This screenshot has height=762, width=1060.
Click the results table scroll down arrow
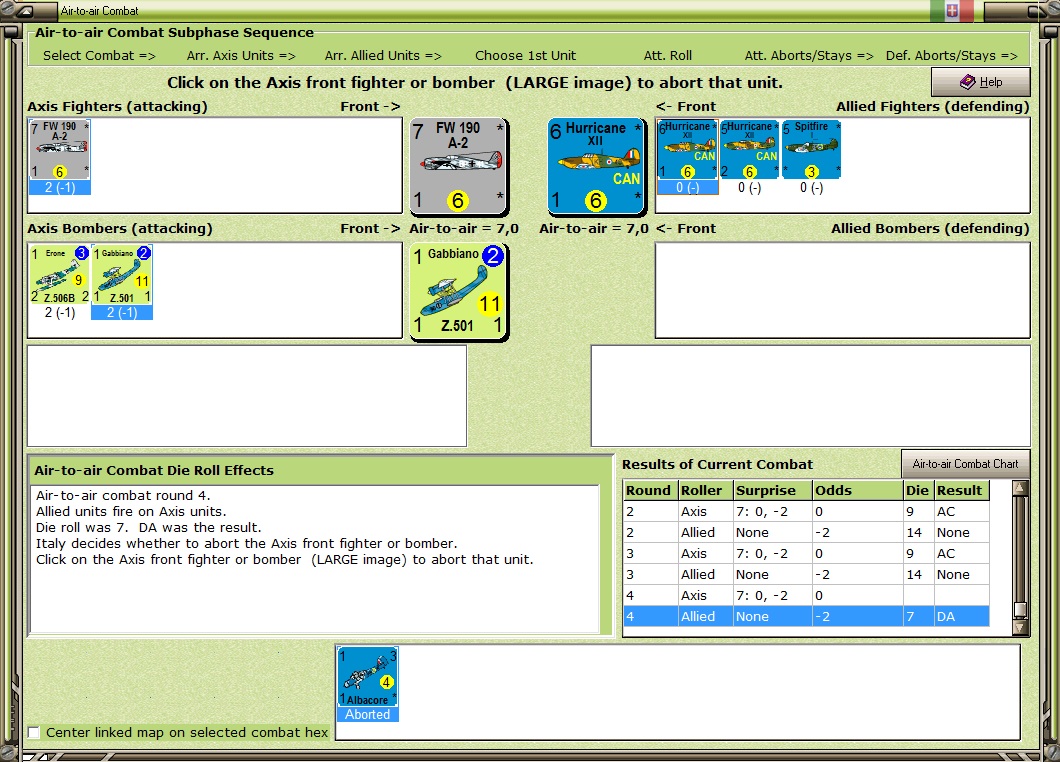pyautogui.click(x=1019, y=627)
